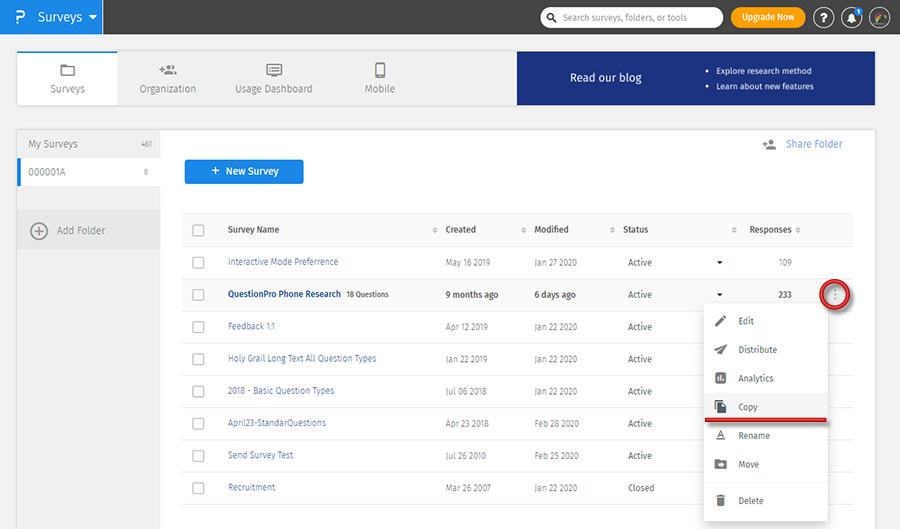Open the notifications bell icon

click(852, 18)
